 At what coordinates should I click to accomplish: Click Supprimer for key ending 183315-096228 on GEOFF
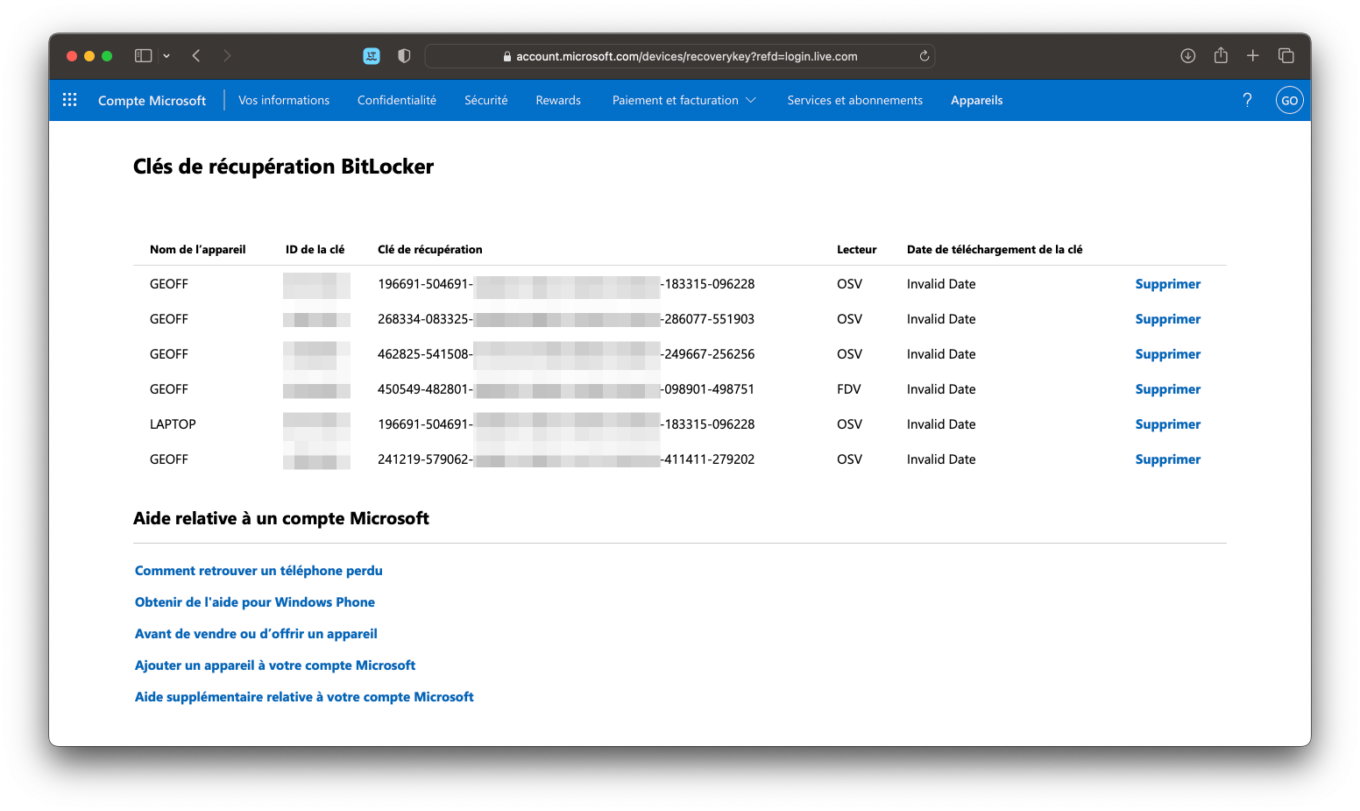click(x=1168, y=284)
